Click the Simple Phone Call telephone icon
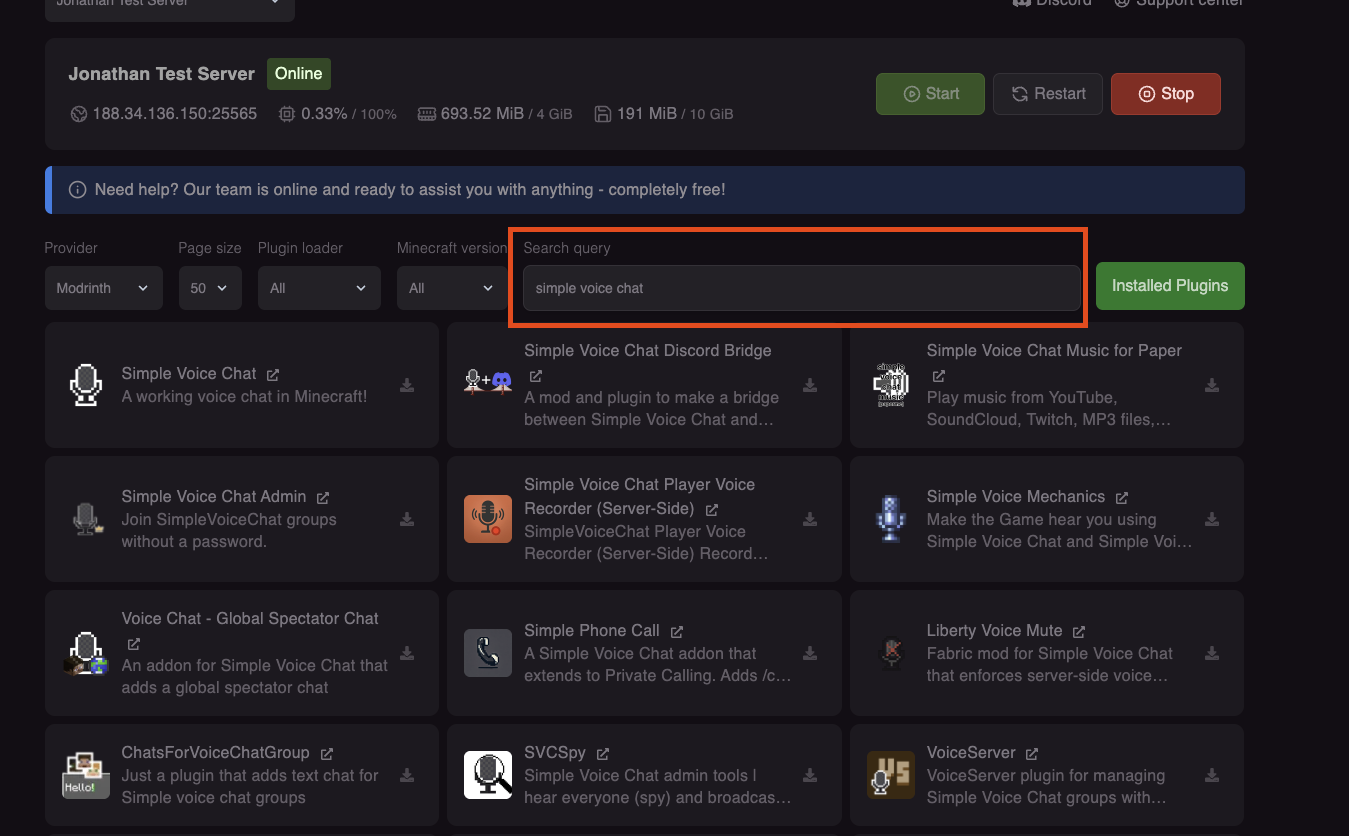This screenshot has width=1349, height=836. point(488,652)
